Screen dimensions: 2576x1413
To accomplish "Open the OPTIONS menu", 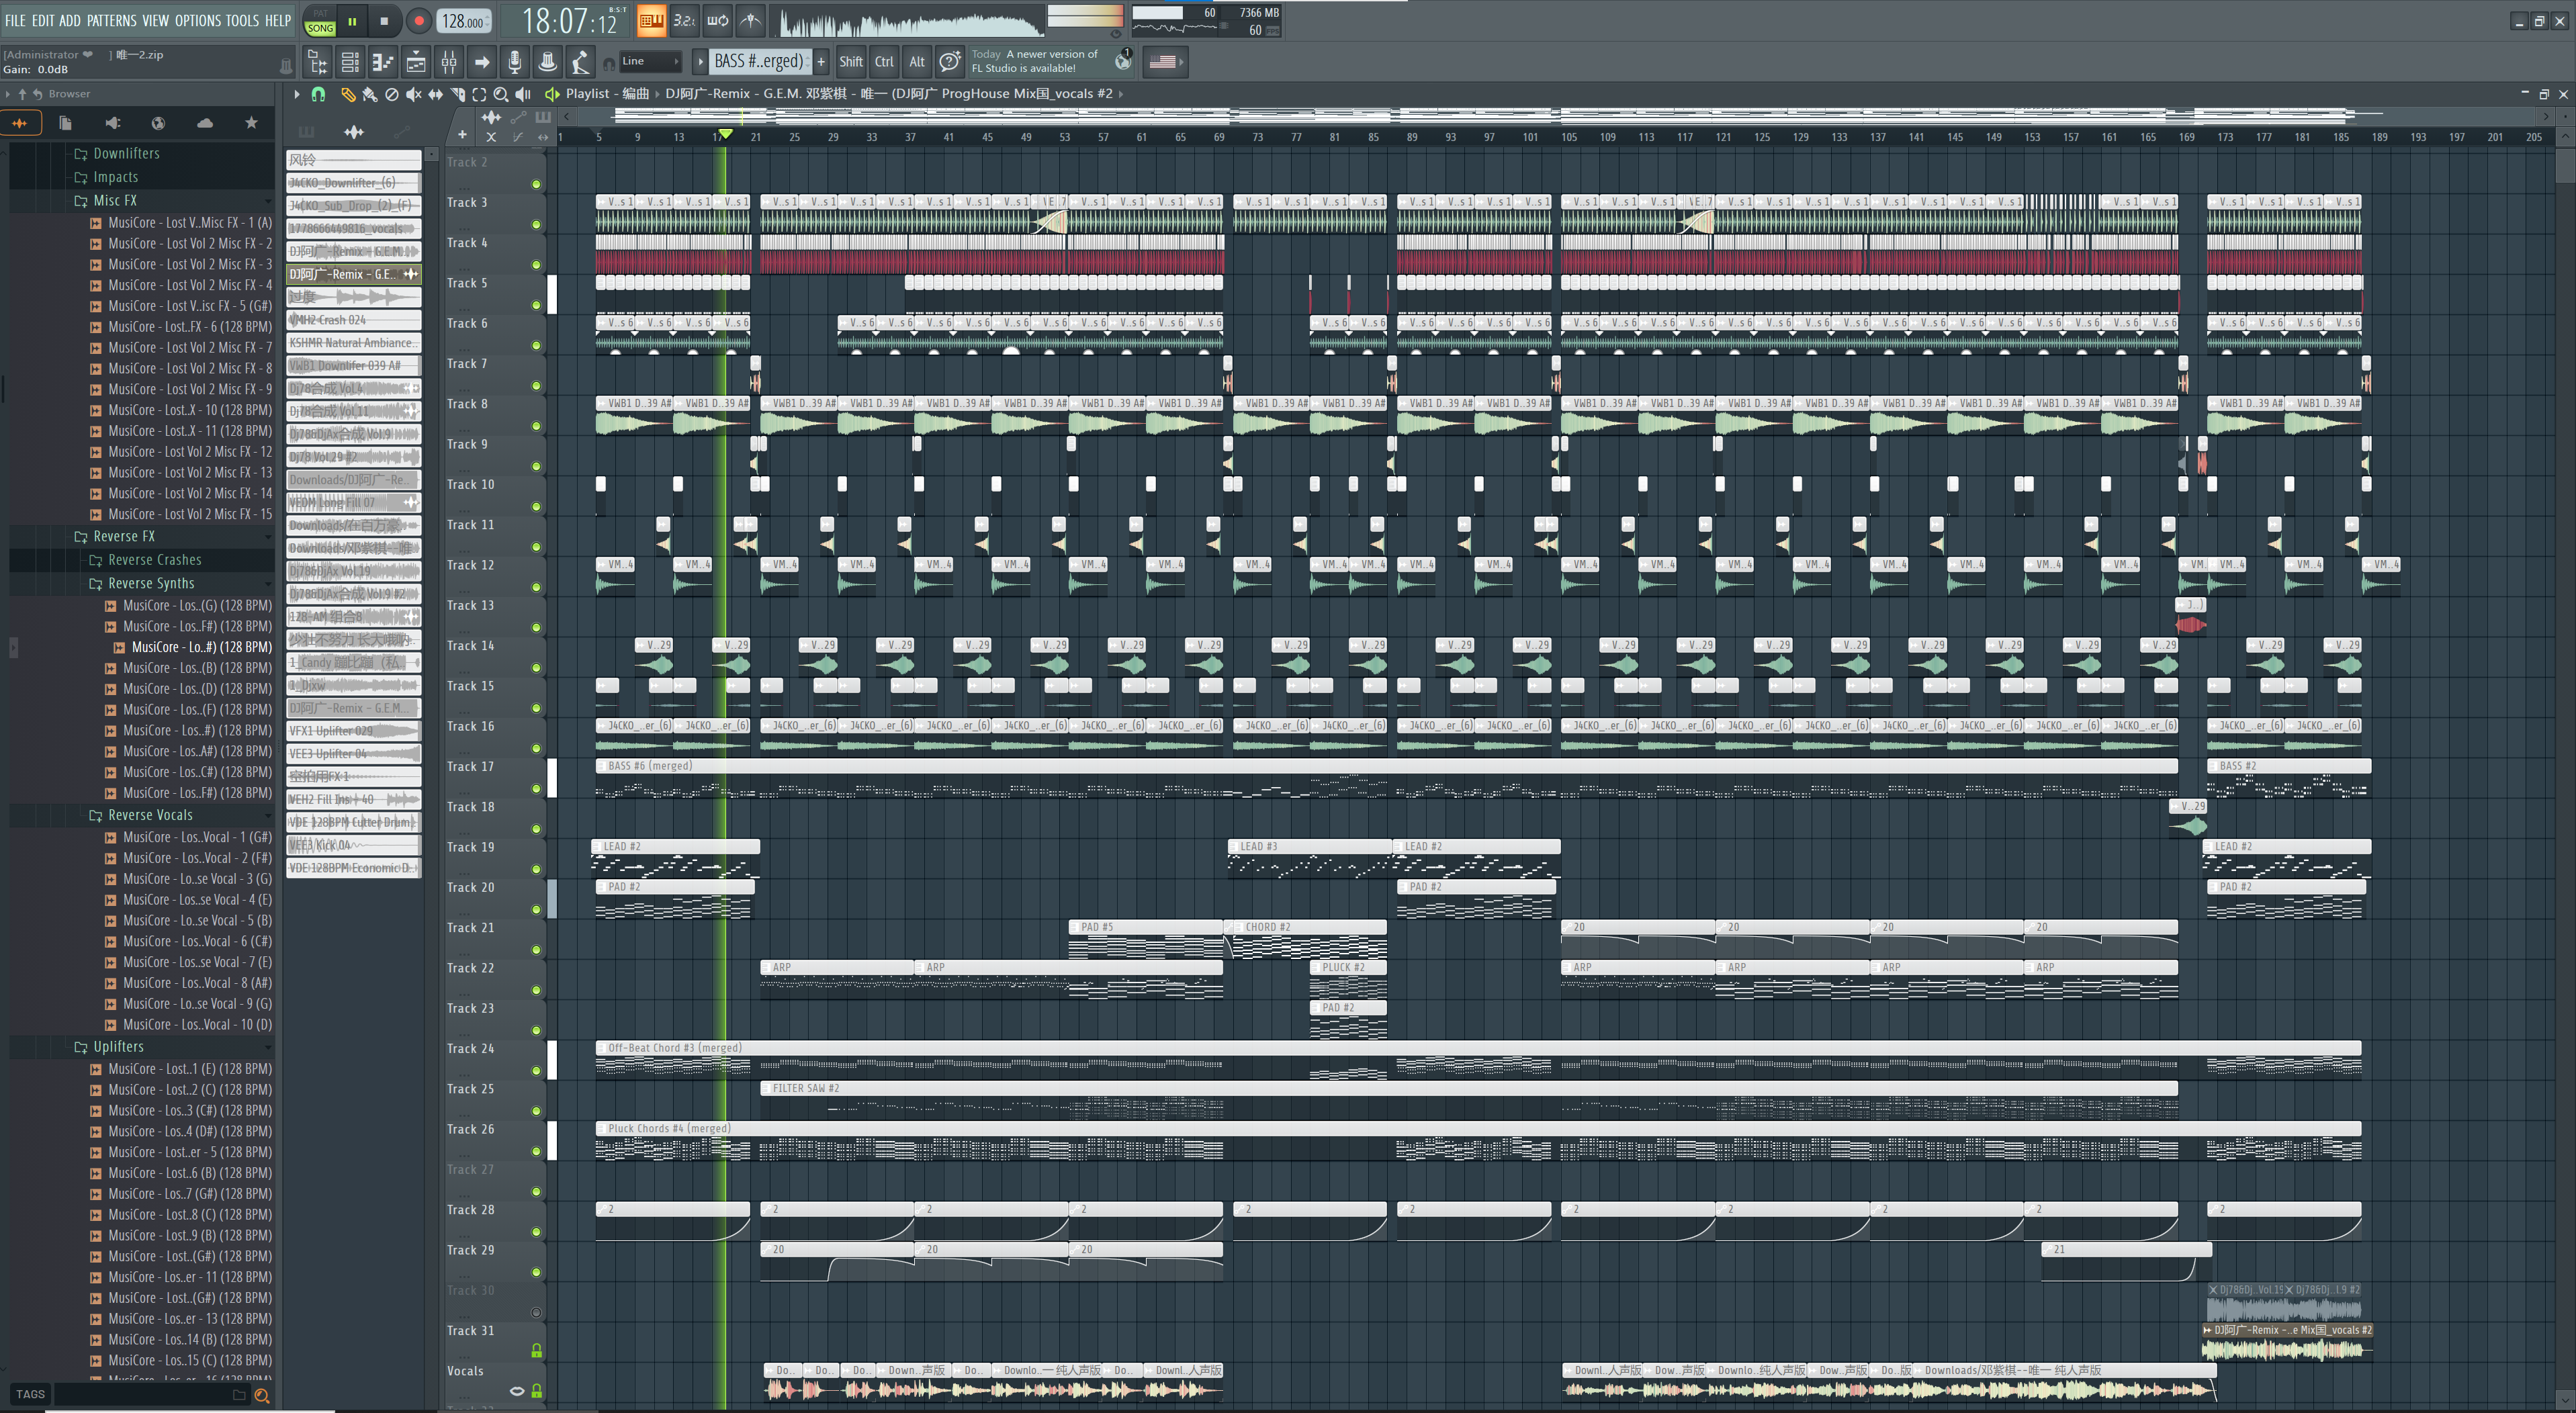I will (x=198, y=20).
